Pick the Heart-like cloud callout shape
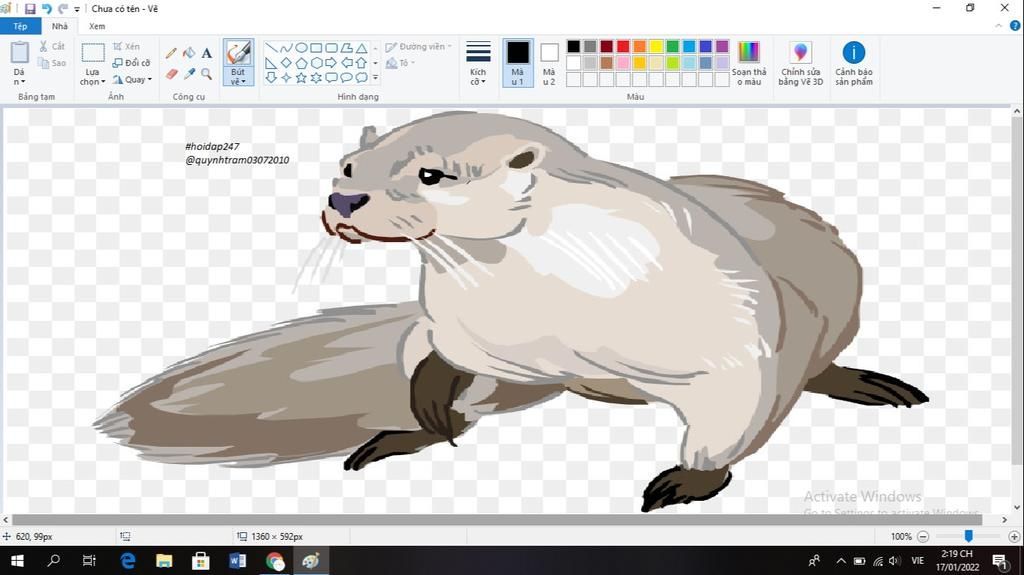Screen dimensions: 1024x575 [x=361, y=78]
